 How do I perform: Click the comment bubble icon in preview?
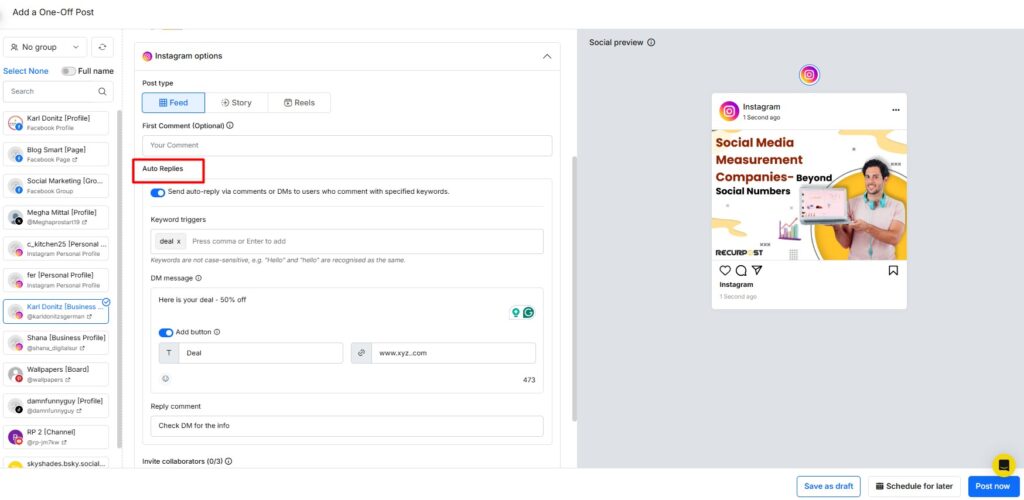point(741,270)
